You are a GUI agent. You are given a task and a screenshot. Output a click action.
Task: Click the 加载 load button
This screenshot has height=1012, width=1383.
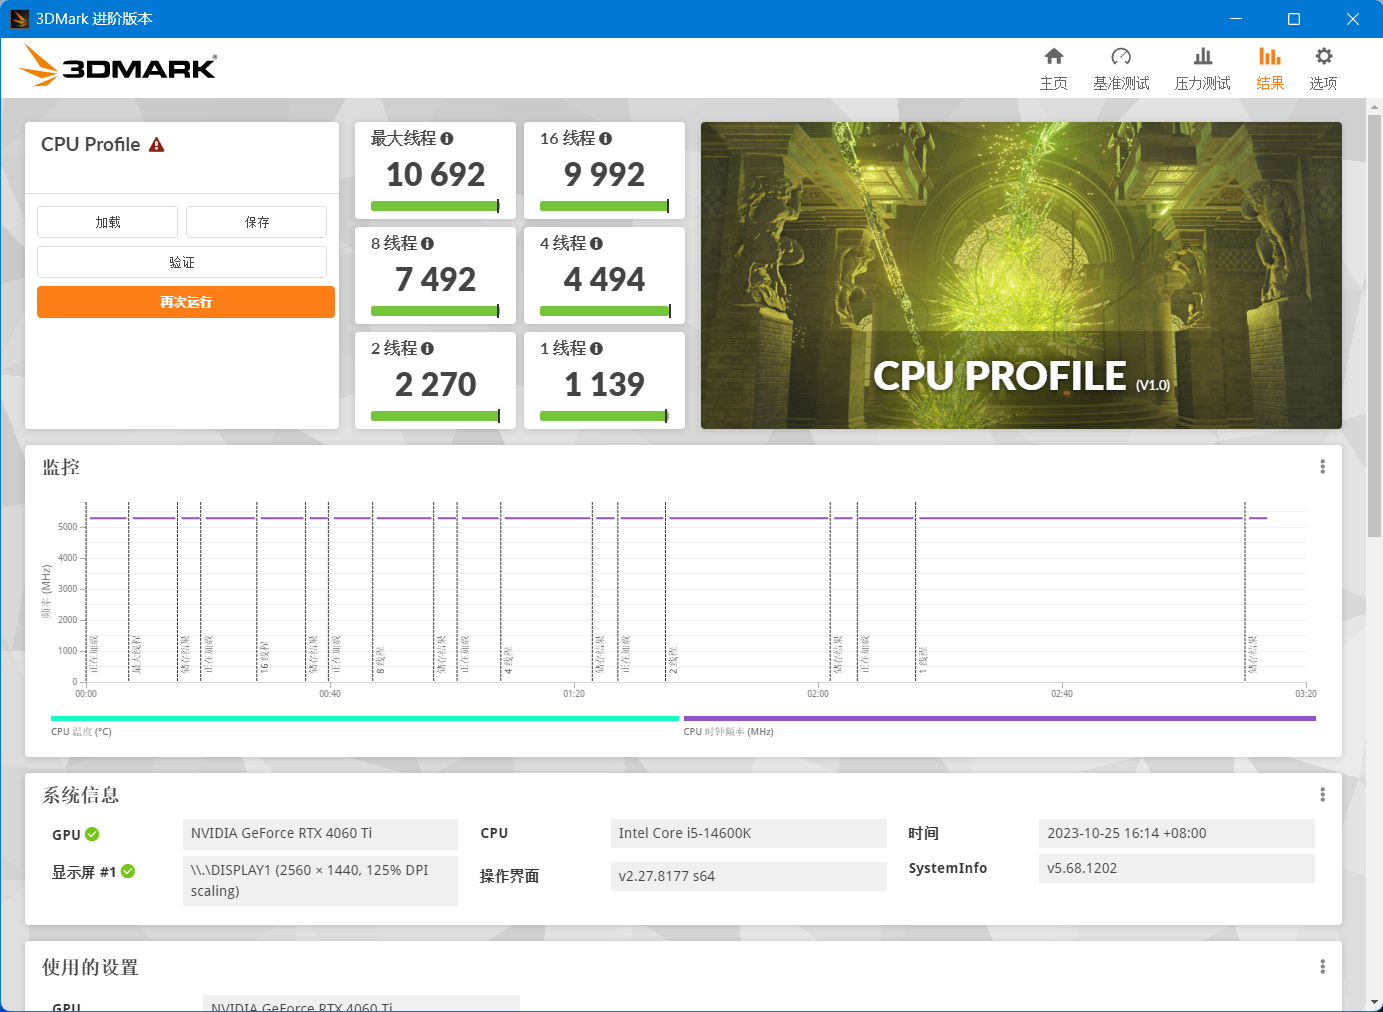pyautogui.click(x=107, y=222)
